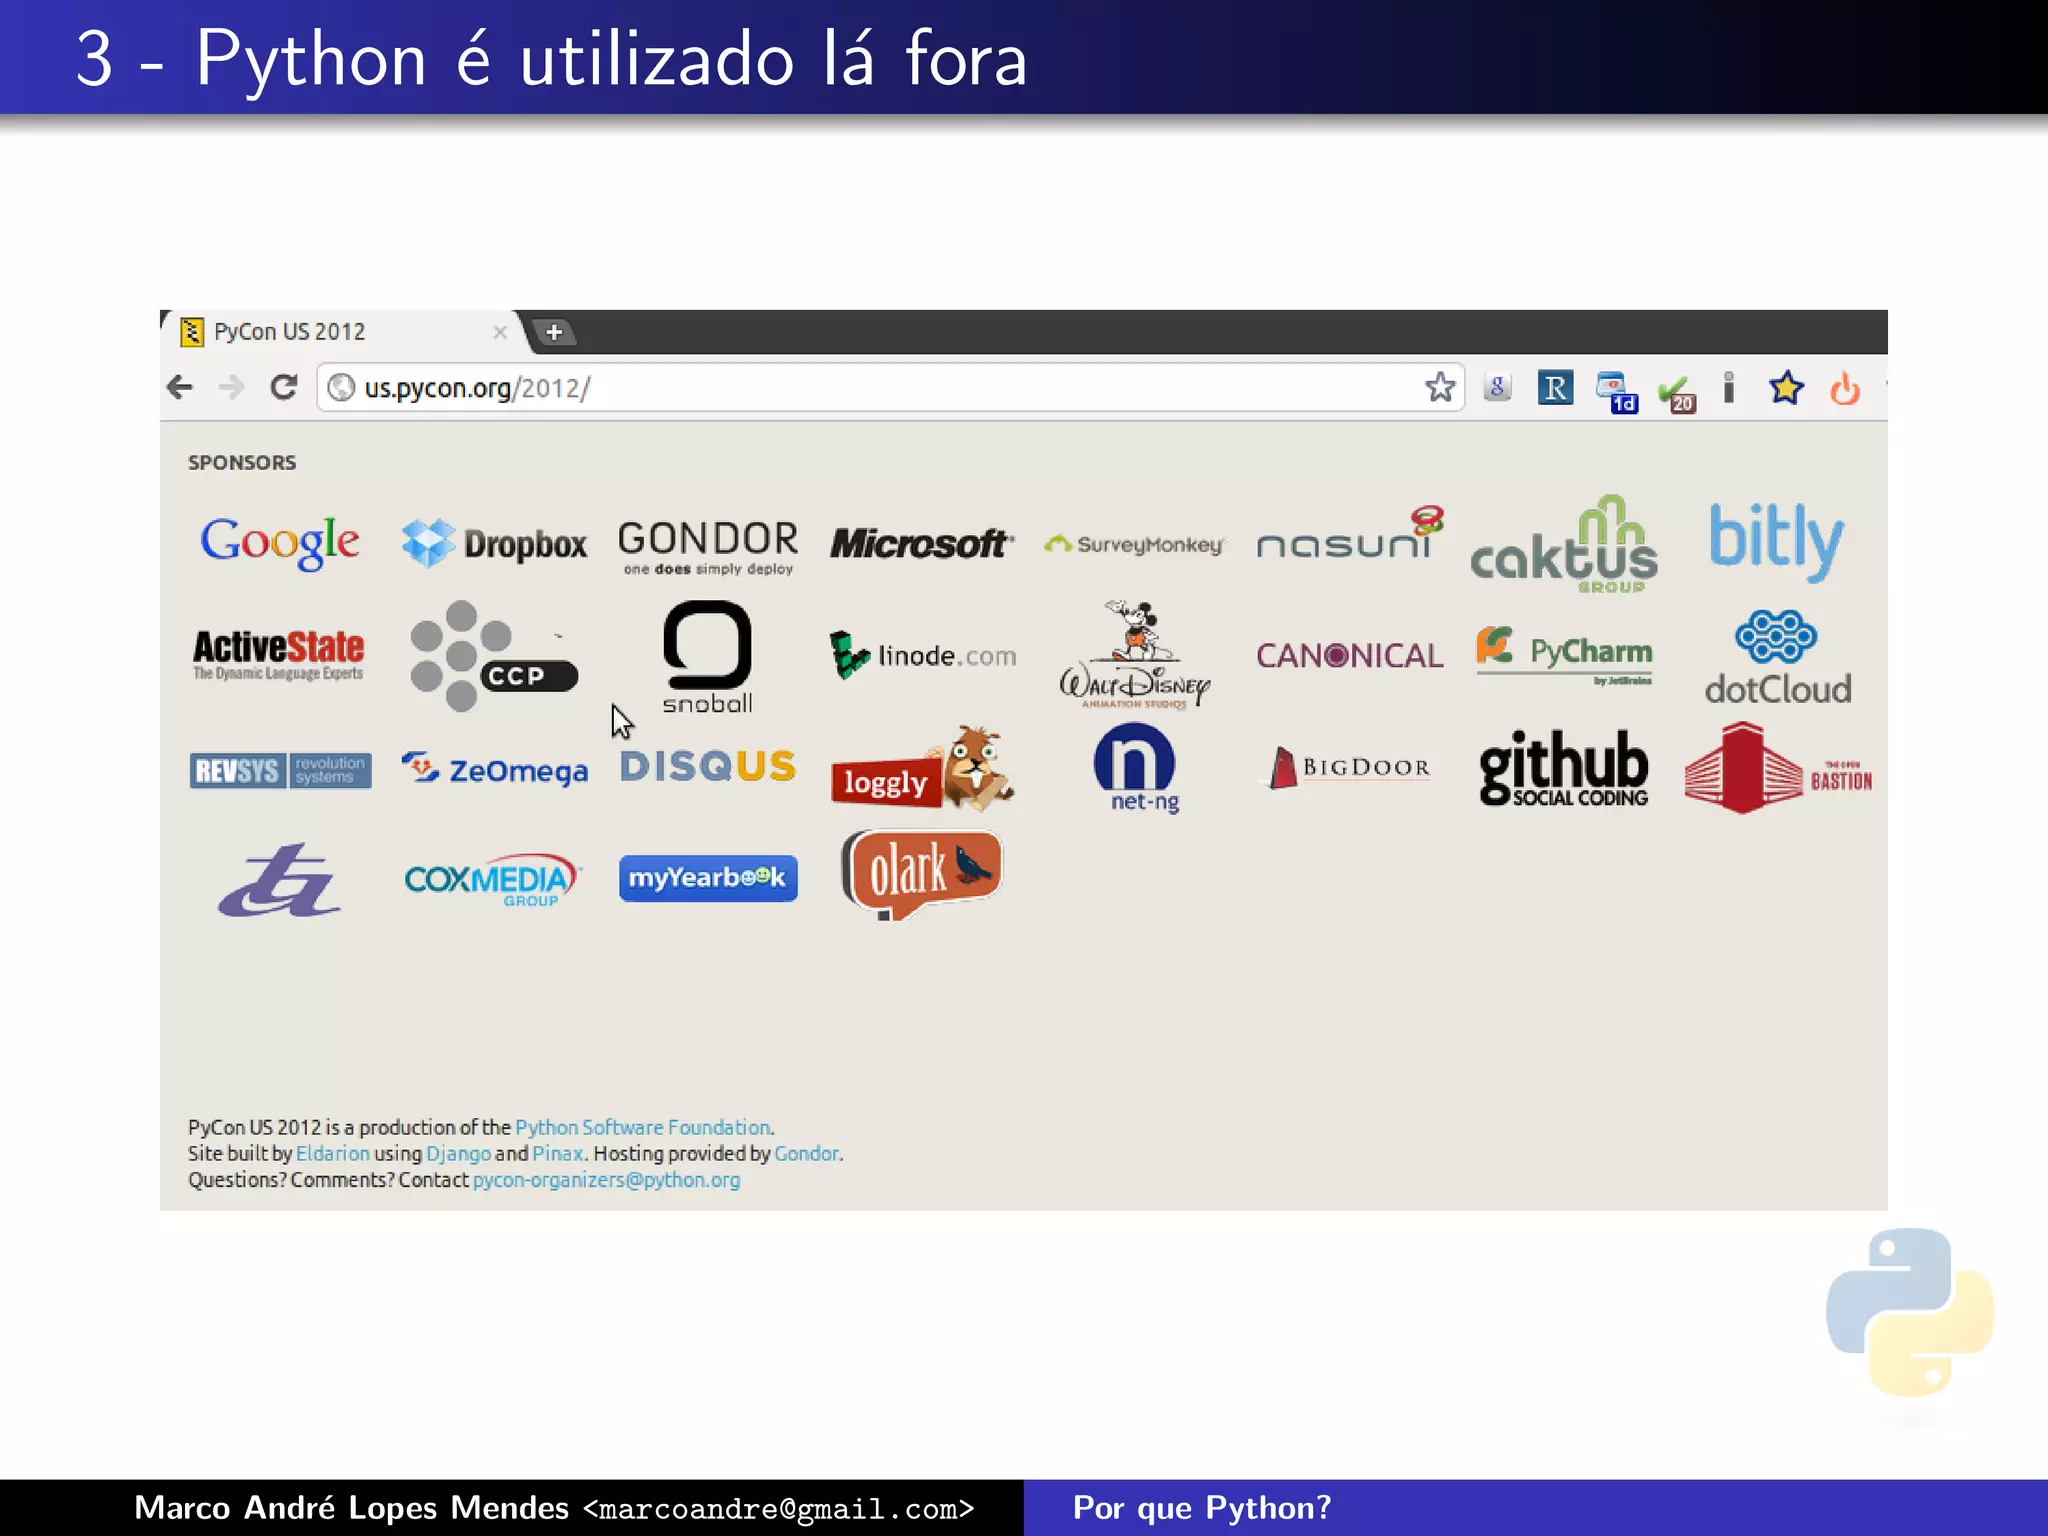Open the SurveyMonkey sponsor logo

(1134, 544)
